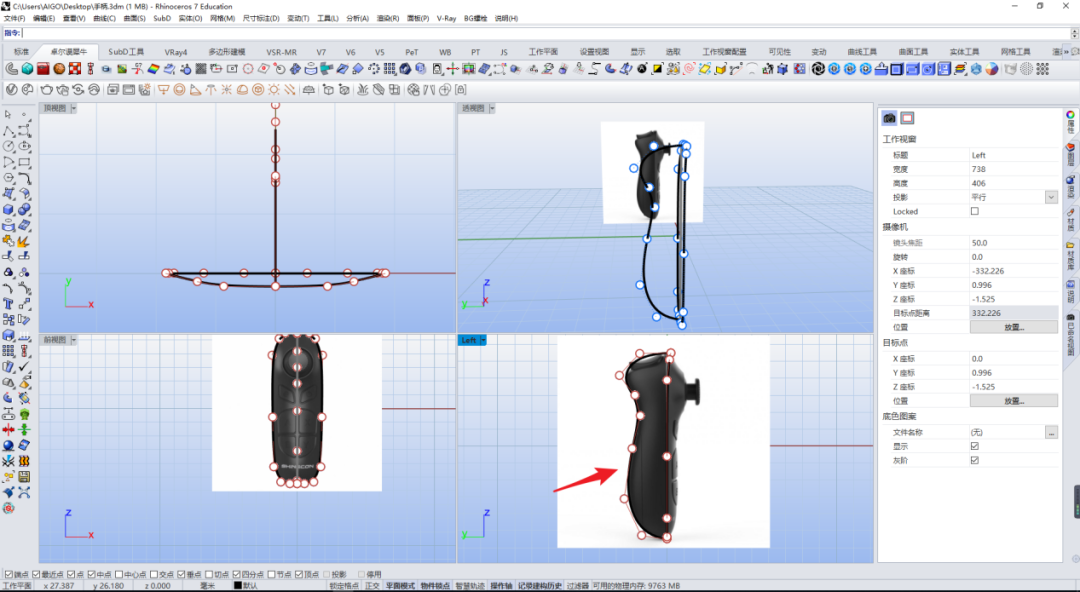Uncheck the 灰阶 grayscale checkbox
Viewport: 1080px width, 592px height.
[975, 460]
